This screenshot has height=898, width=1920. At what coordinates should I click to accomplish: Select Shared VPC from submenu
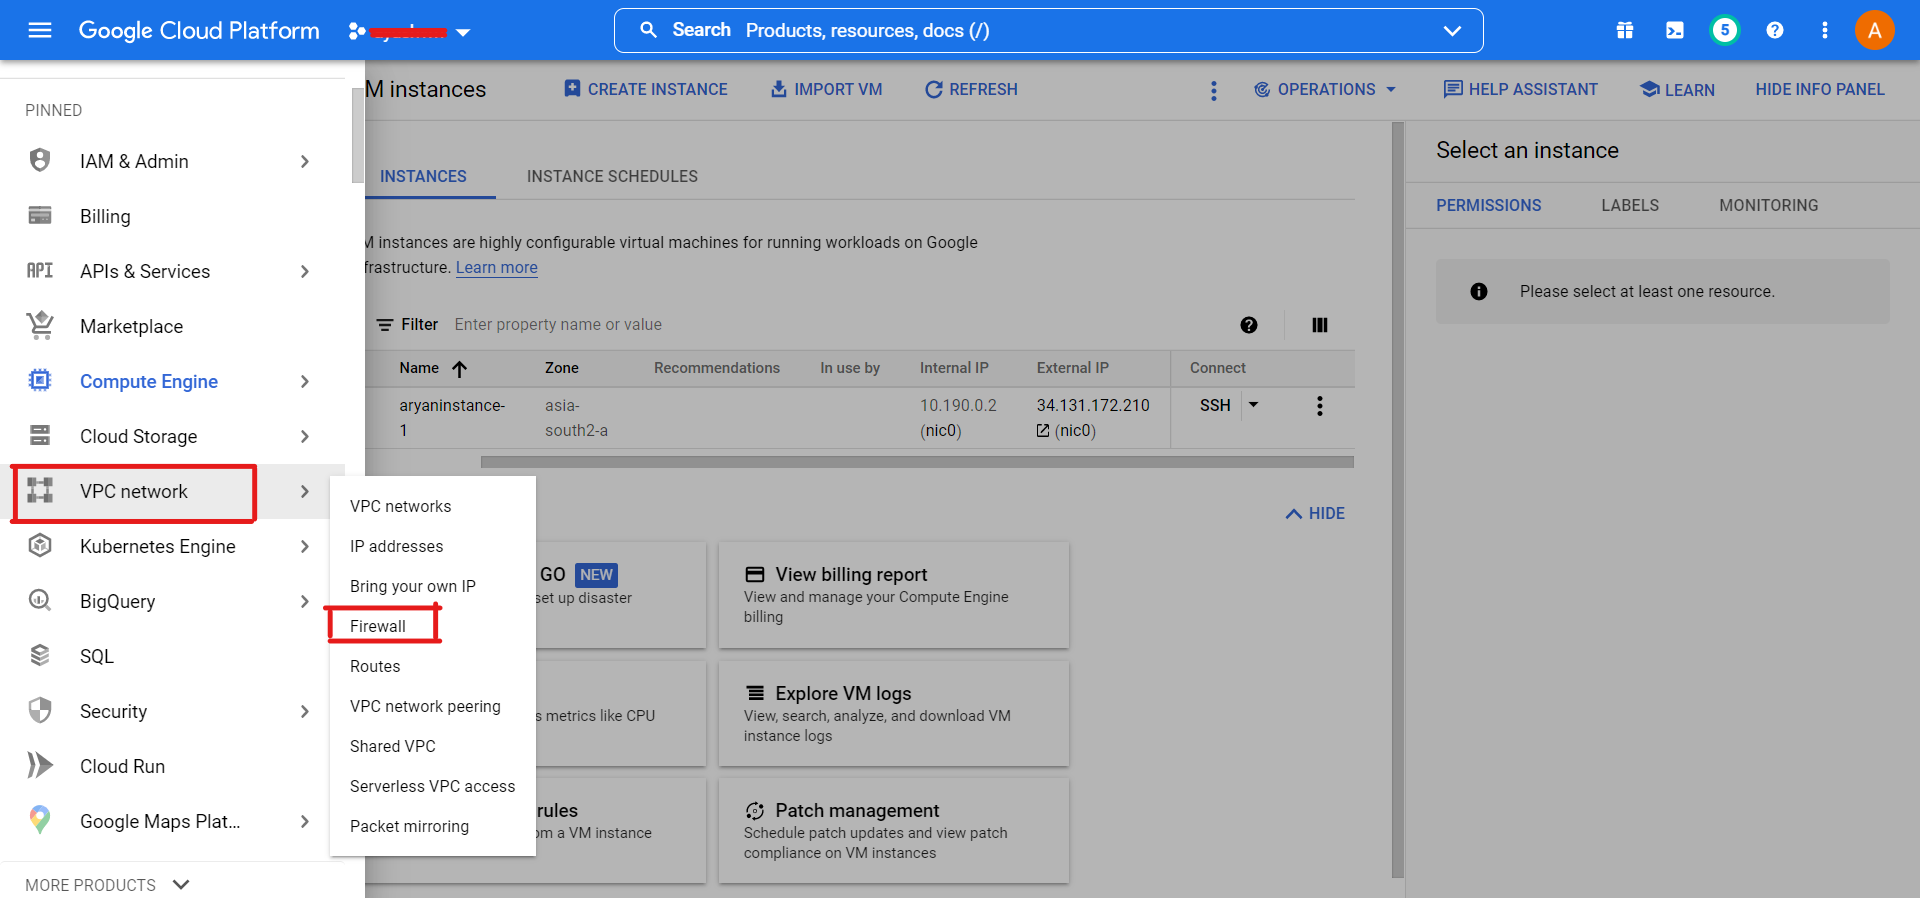coord(393,746)
